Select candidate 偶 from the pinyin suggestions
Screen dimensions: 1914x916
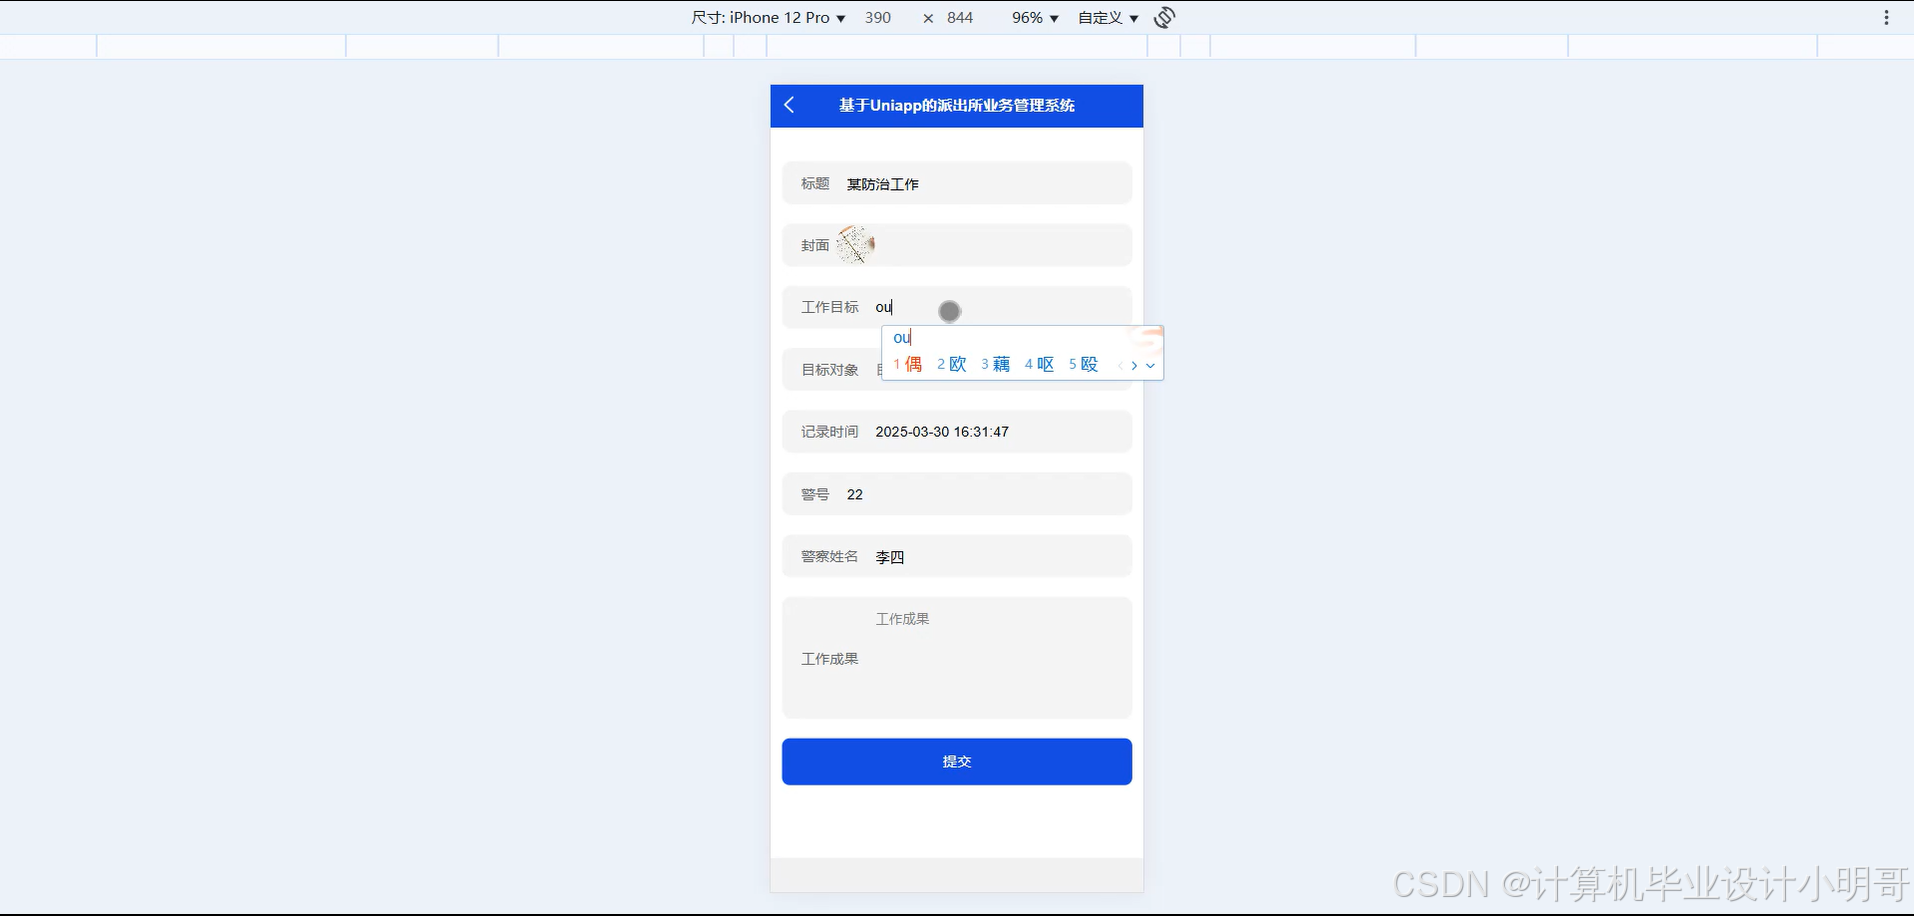tap(913, 364)
